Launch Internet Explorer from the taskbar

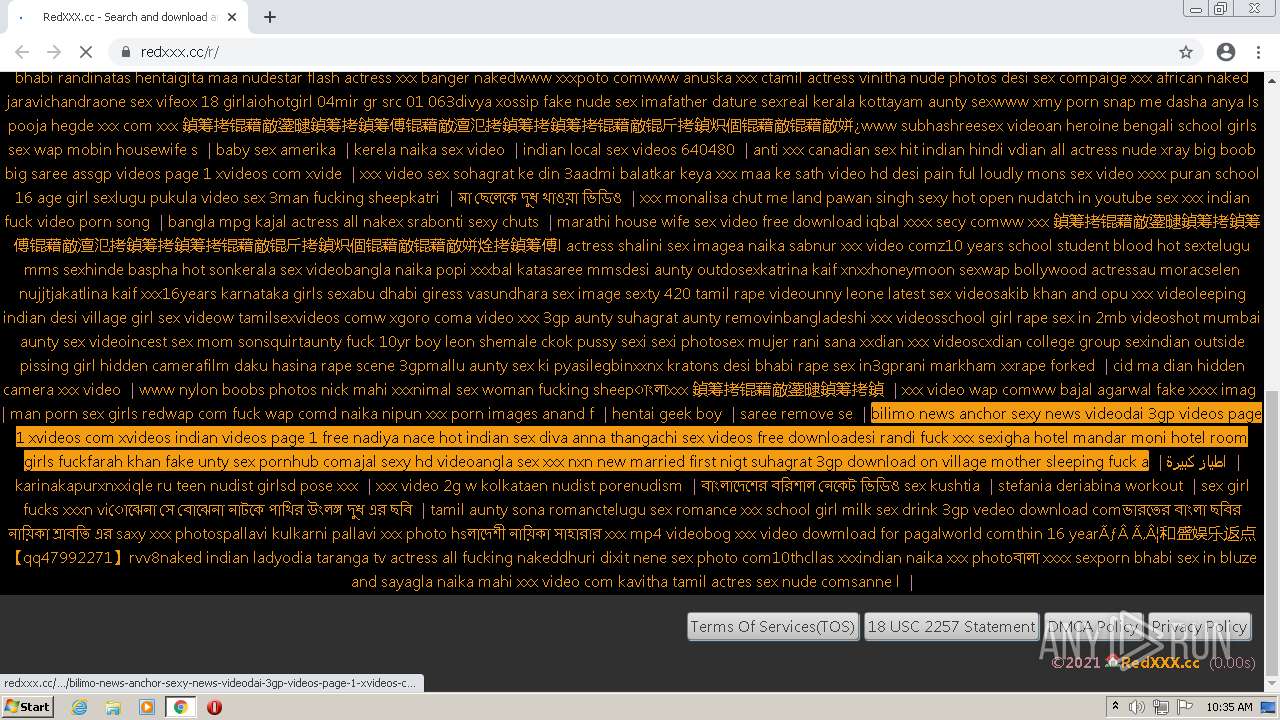(80, 707)
